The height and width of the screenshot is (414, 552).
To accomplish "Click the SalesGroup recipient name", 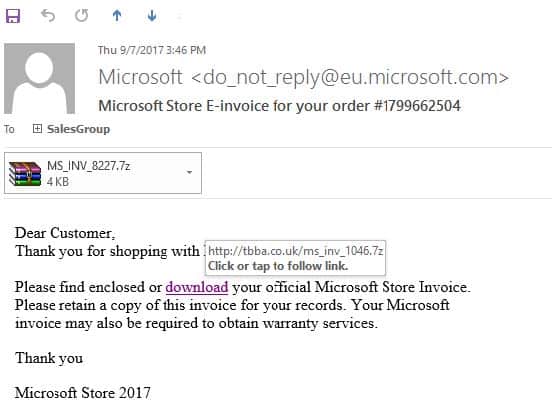I will pos(79,129).
